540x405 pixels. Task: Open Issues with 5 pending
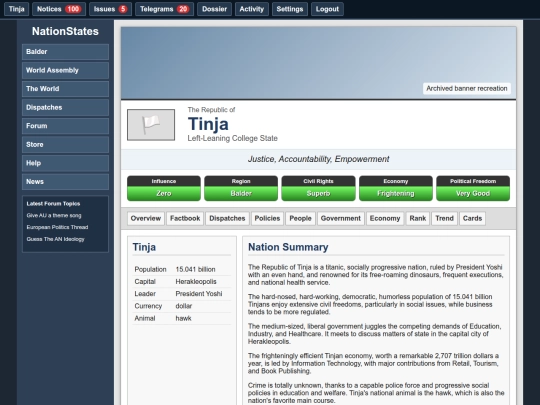(111, 9)
